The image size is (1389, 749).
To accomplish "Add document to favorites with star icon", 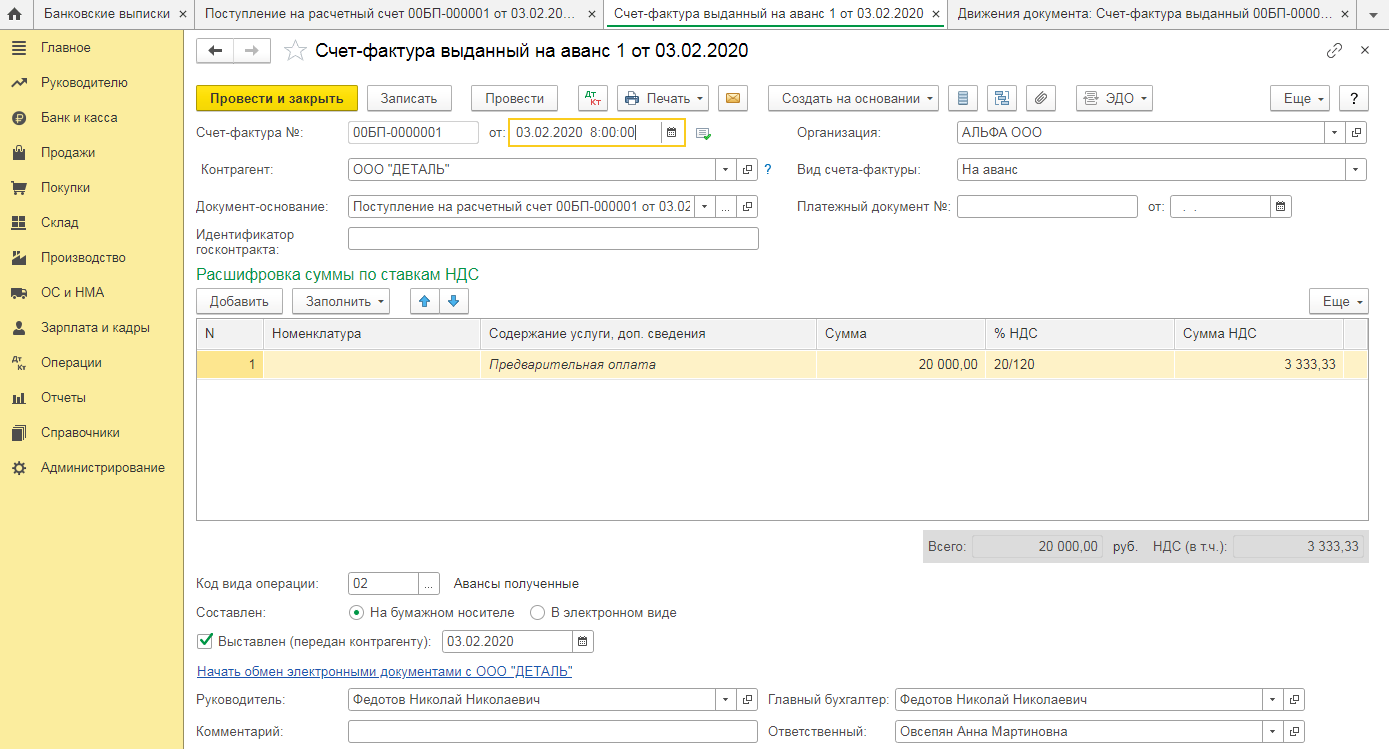I will coord(295,51).
